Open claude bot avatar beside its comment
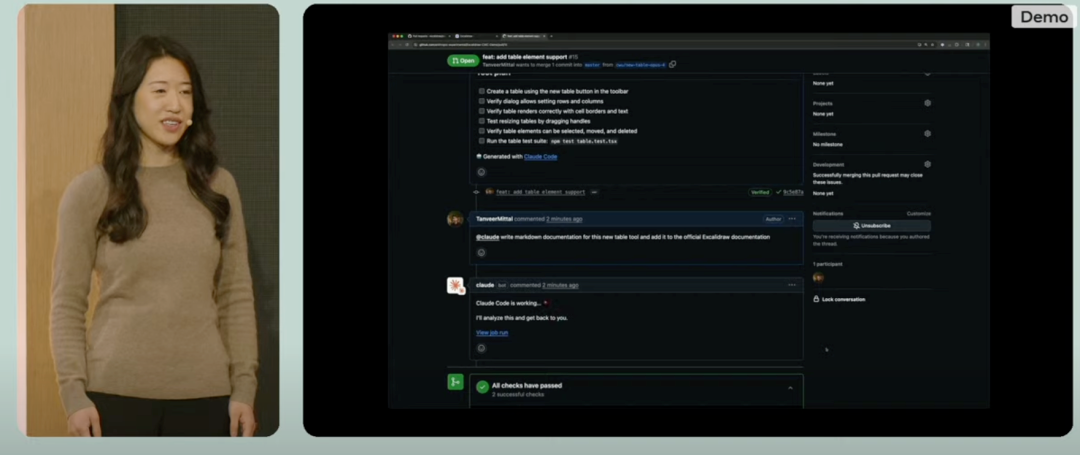 click(455, 286)
